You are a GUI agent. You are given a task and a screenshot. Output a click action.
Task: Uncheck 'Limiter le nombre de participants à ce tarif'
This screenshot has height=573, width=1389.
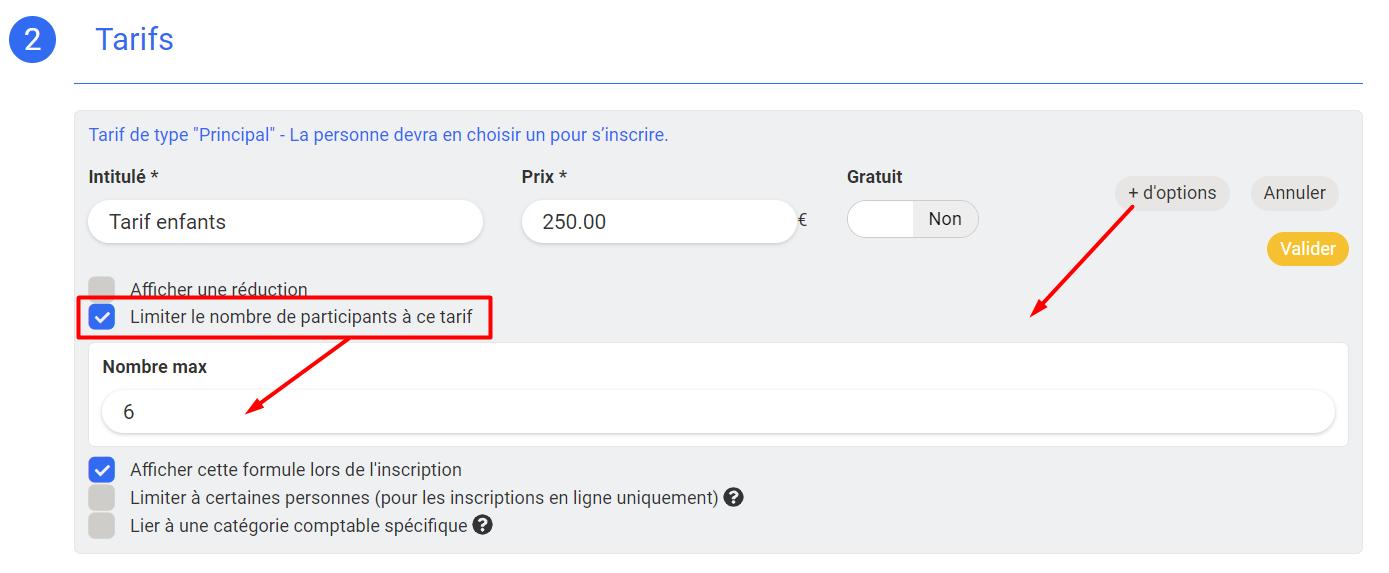click(102, 317)
